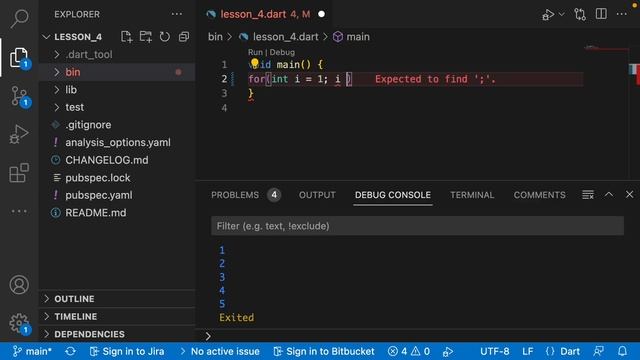Click No active issue status item
Screen dimensions: 640x360
(220, 351)
